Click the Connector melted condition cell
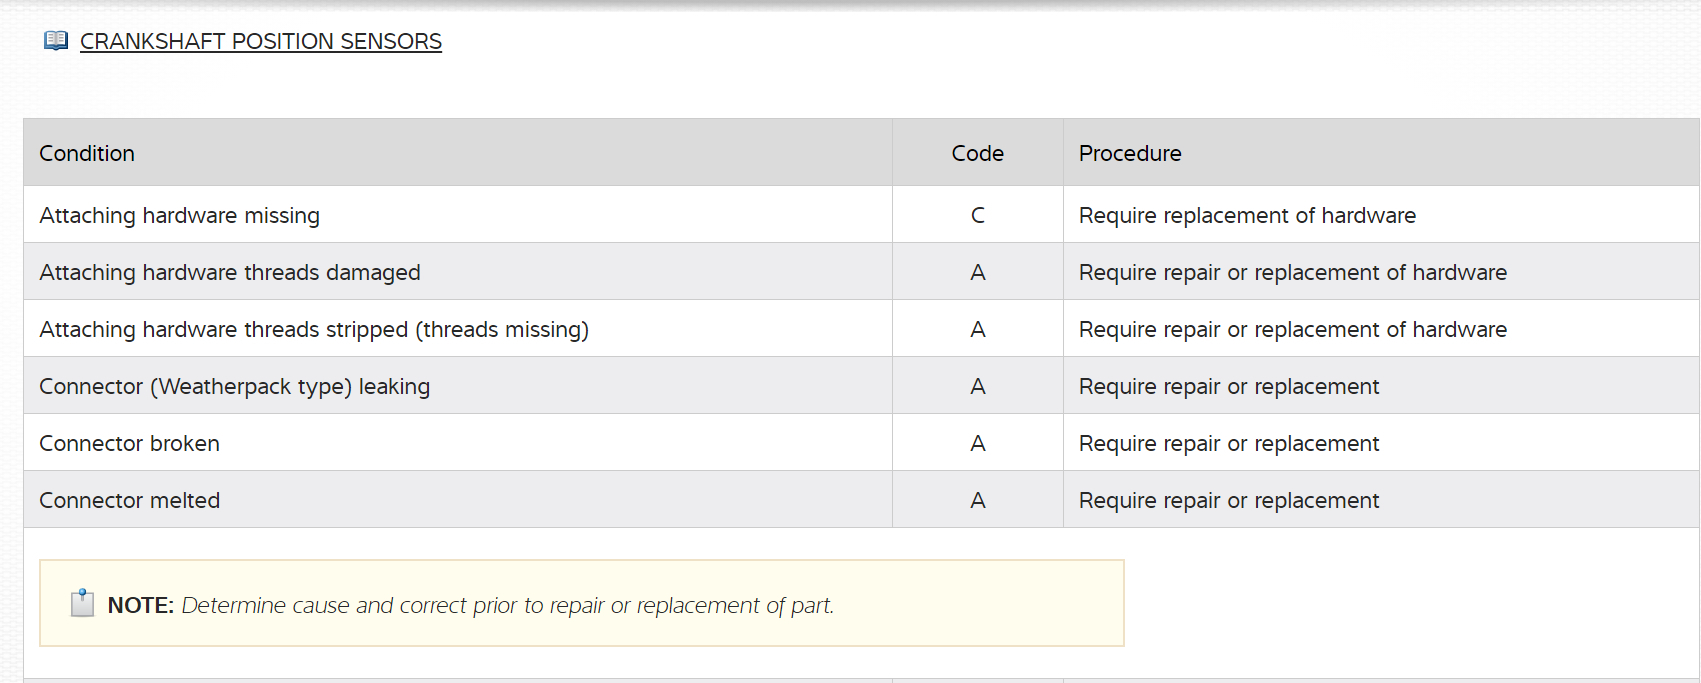 130,500
